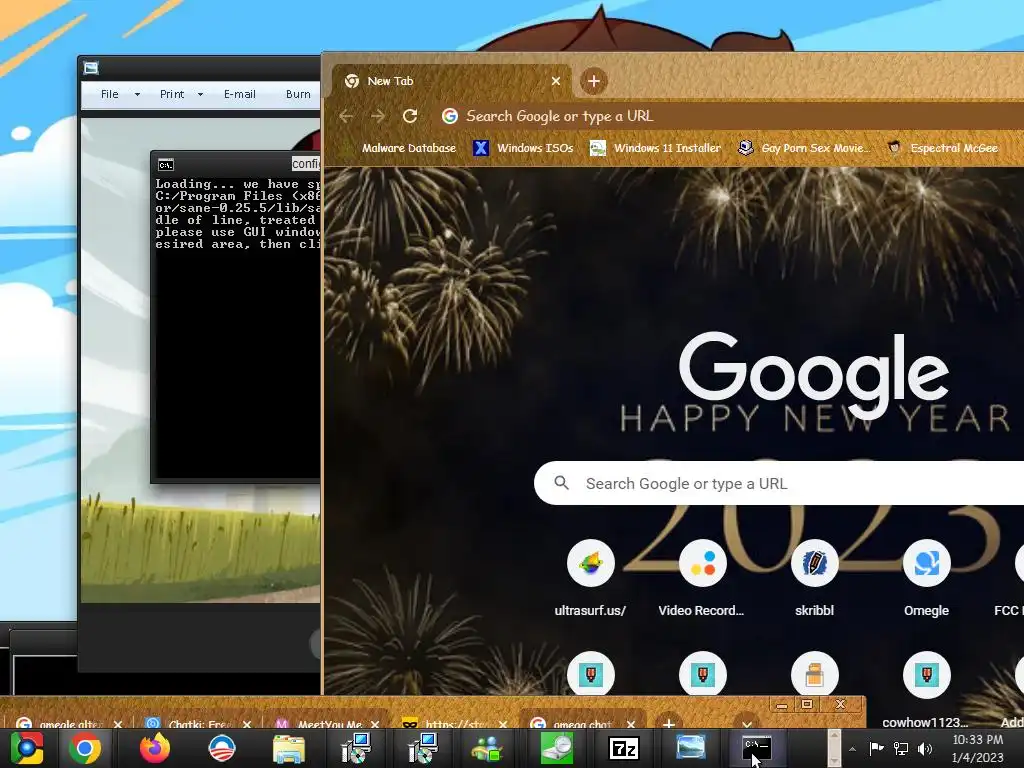
Task: Switch to the command prompt taskbar icon
Action: 757,748
